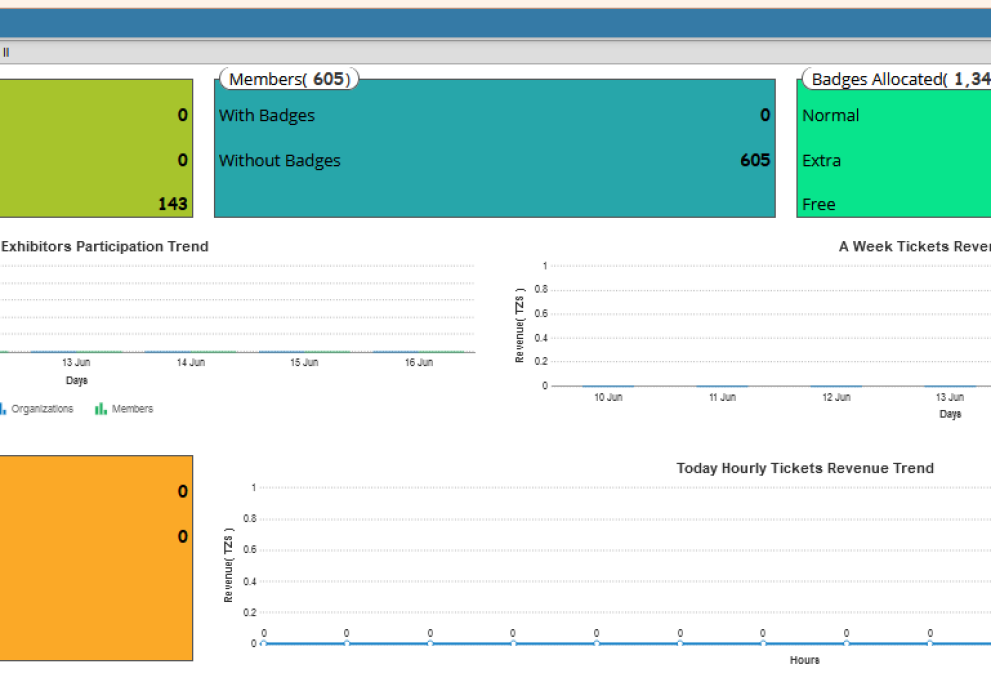Image resolution: width=991 pixels, height=700 pixels.
Task: Click the first data point on hourly revenue line
Action: point(264,643)
